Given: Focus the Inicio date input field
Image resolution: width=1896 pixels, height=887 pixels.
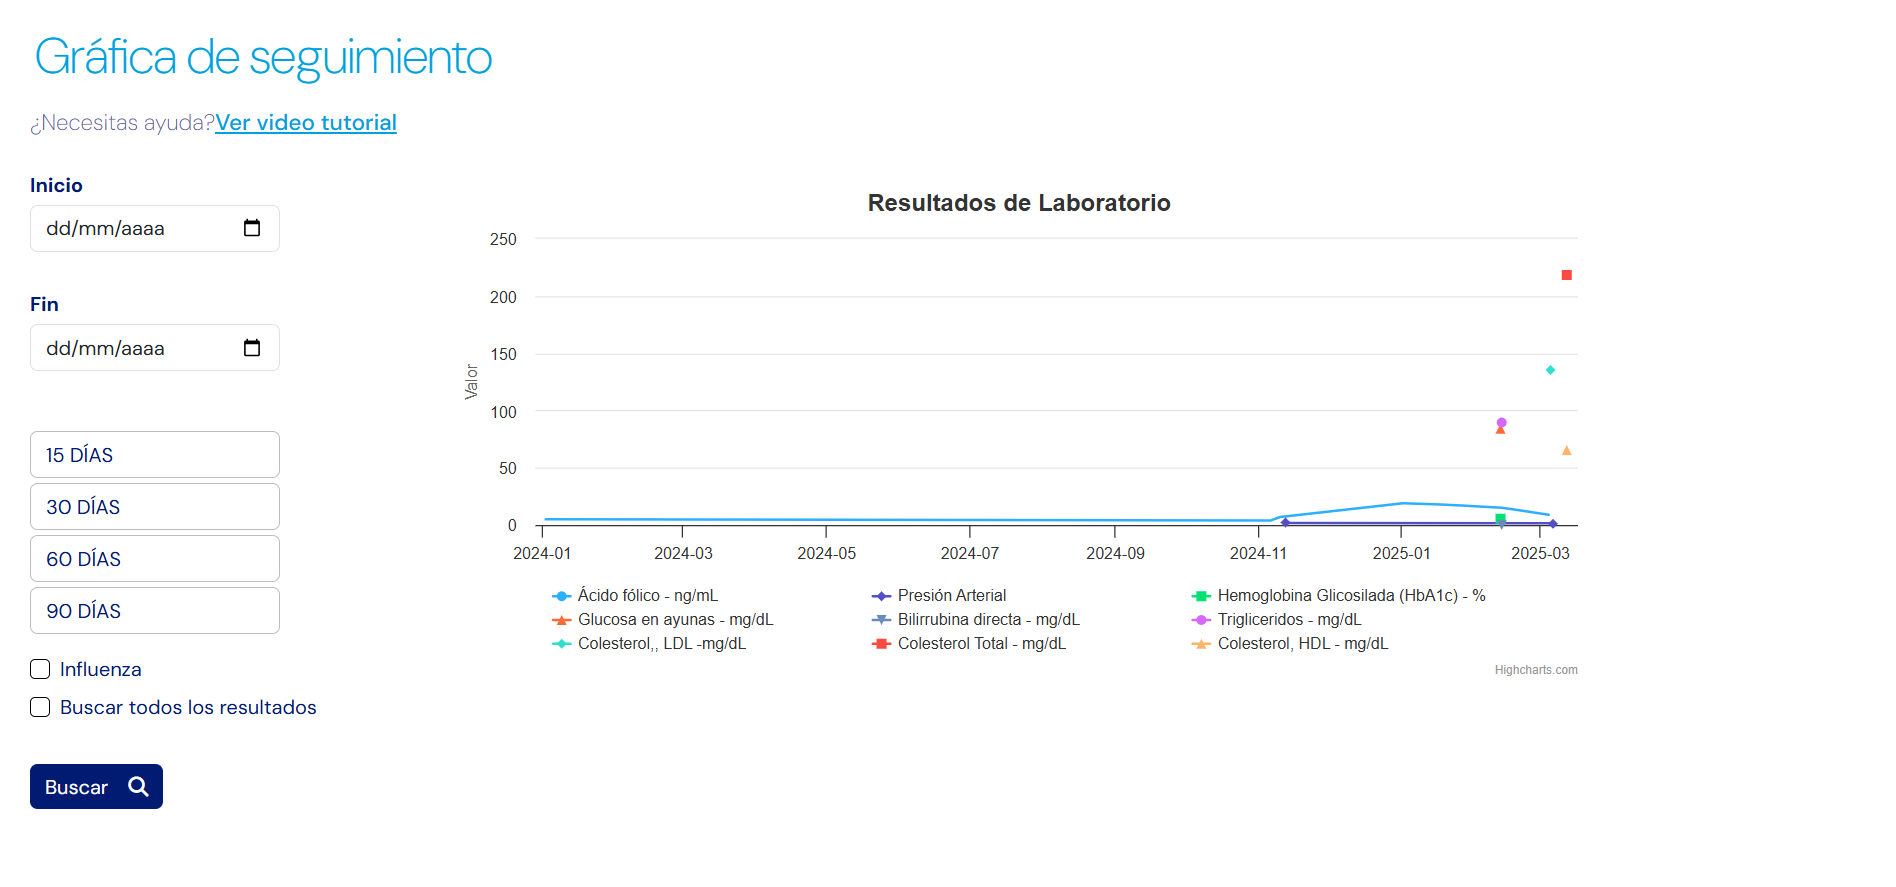Looking at the screenshot, I should click(x=130, y=229).
